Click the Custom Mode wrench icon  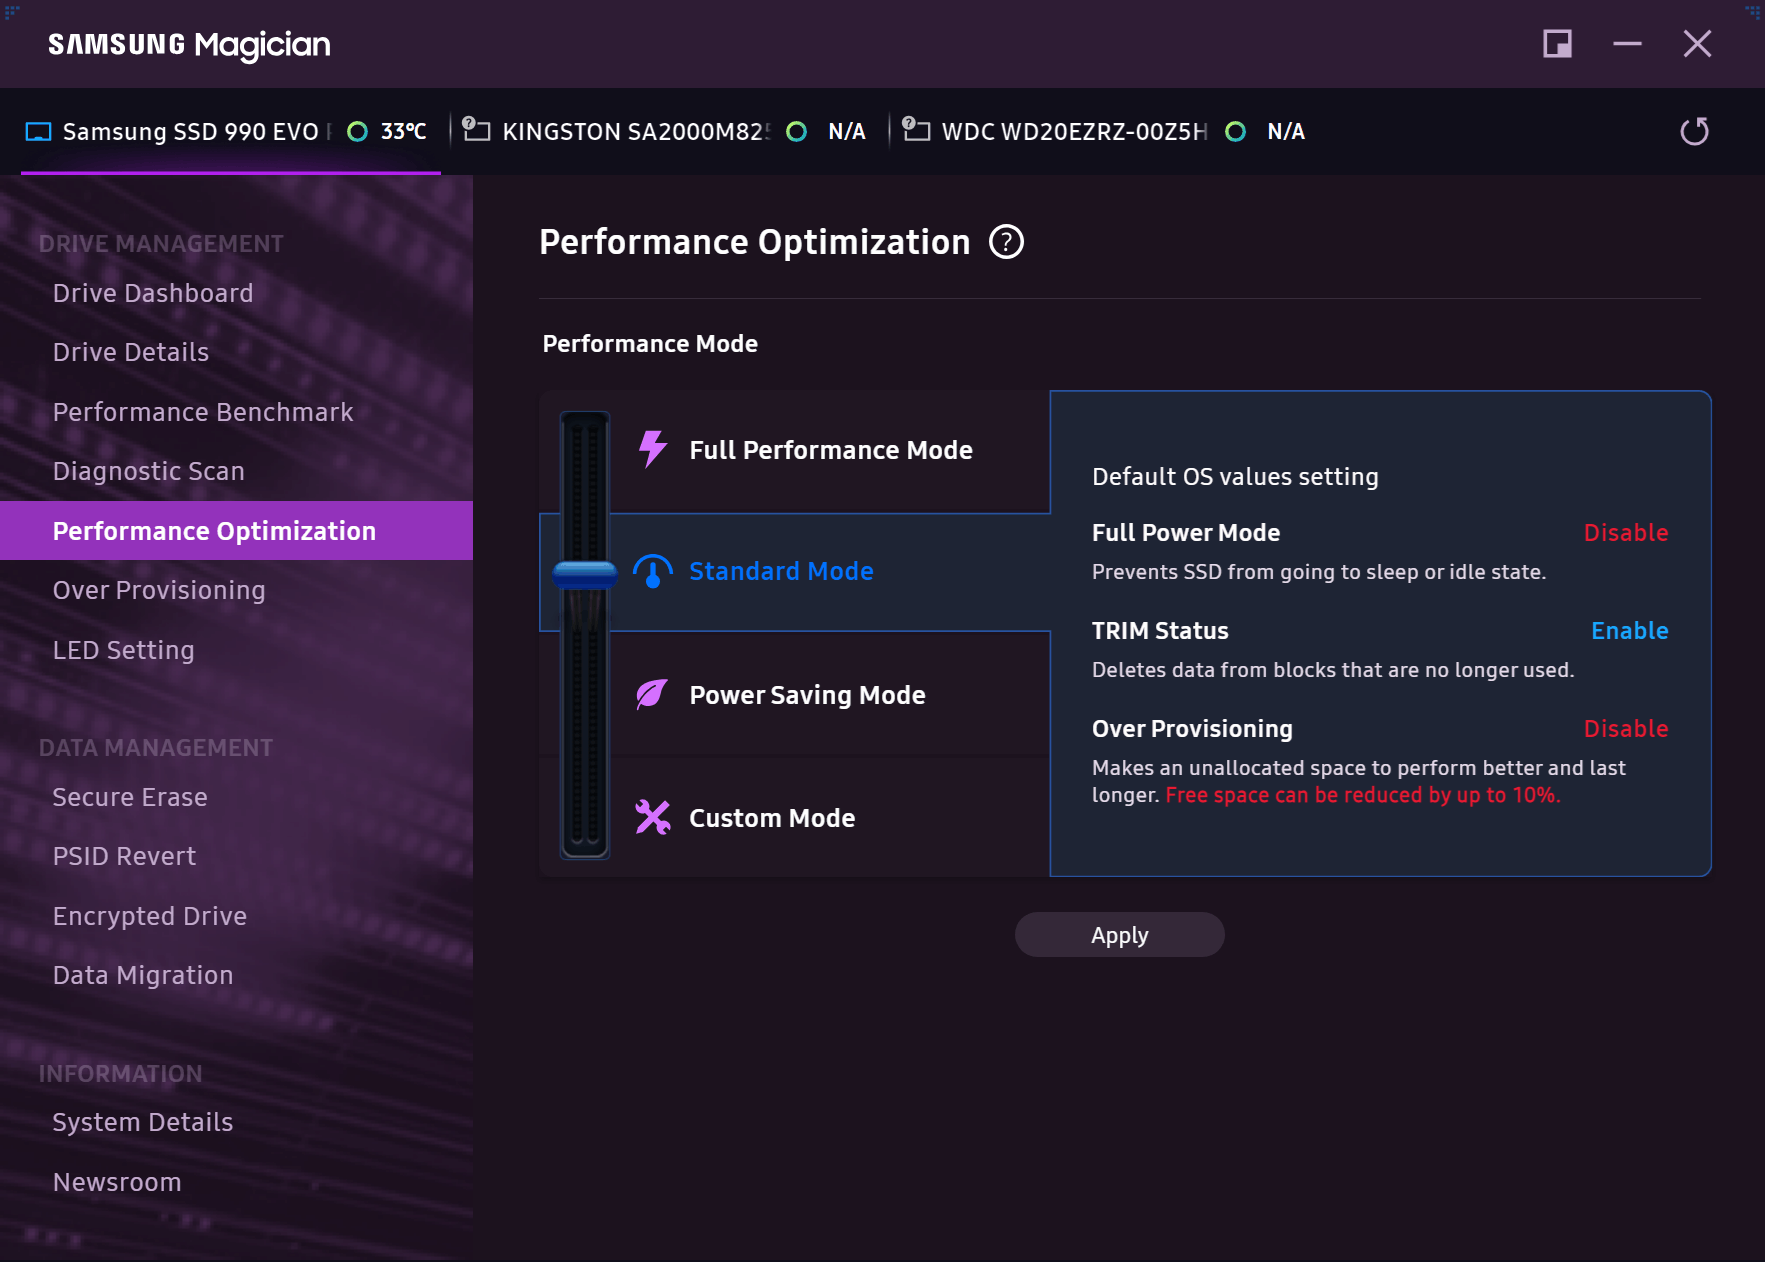click(653, 817)
